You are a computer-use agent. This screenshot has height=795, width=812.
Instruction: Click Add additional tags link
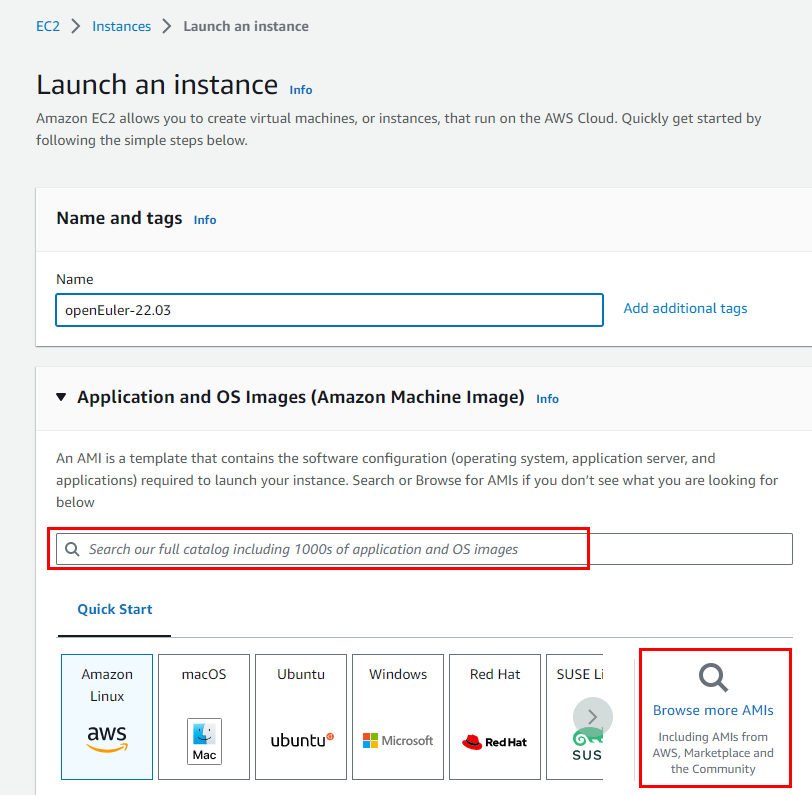tap(685, 308)
